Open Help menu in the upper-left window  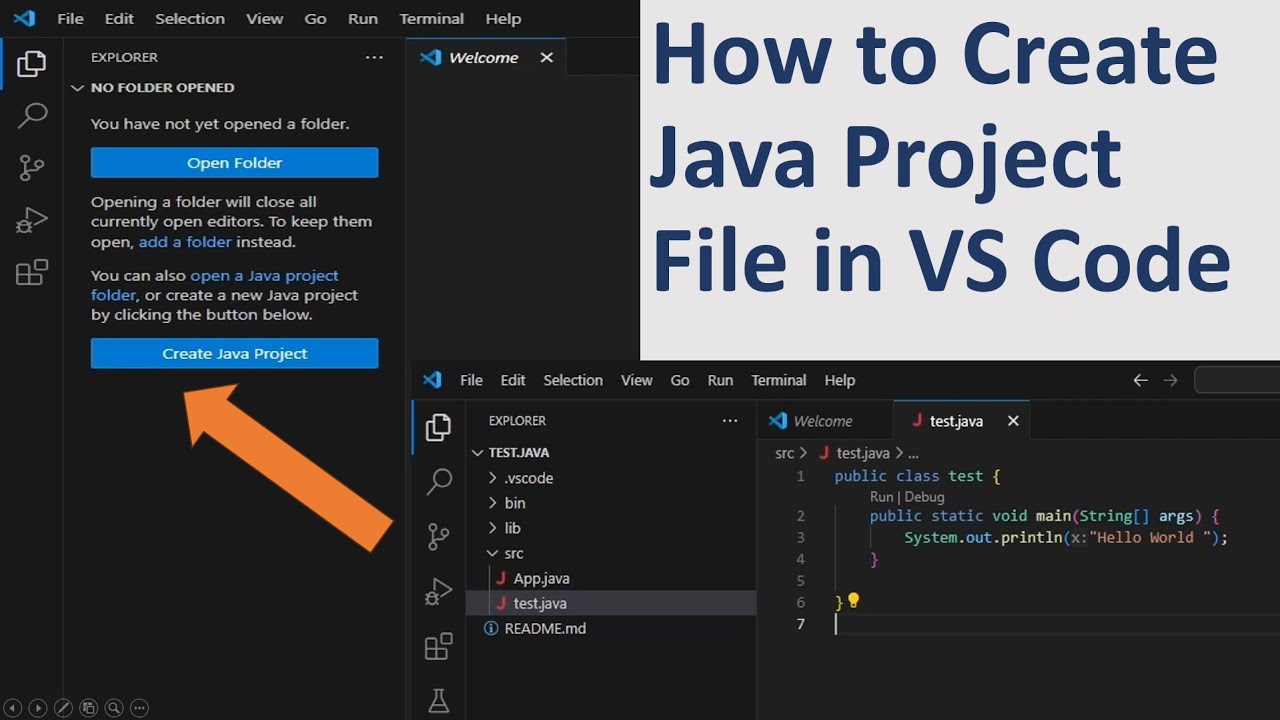pos(503,18)
